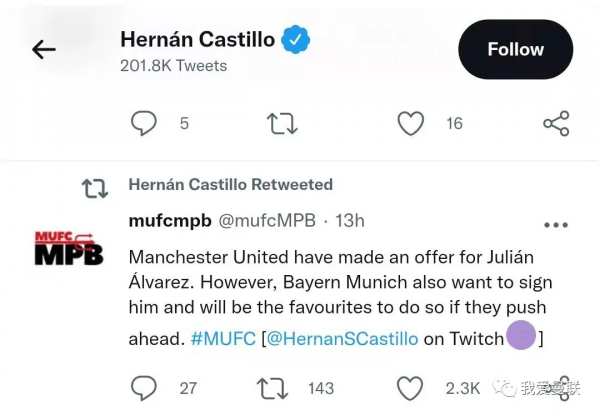The image size is (600, 415).
Task: Click the verified badge next to Hernán Castillo
Action: tap(295, 40)
